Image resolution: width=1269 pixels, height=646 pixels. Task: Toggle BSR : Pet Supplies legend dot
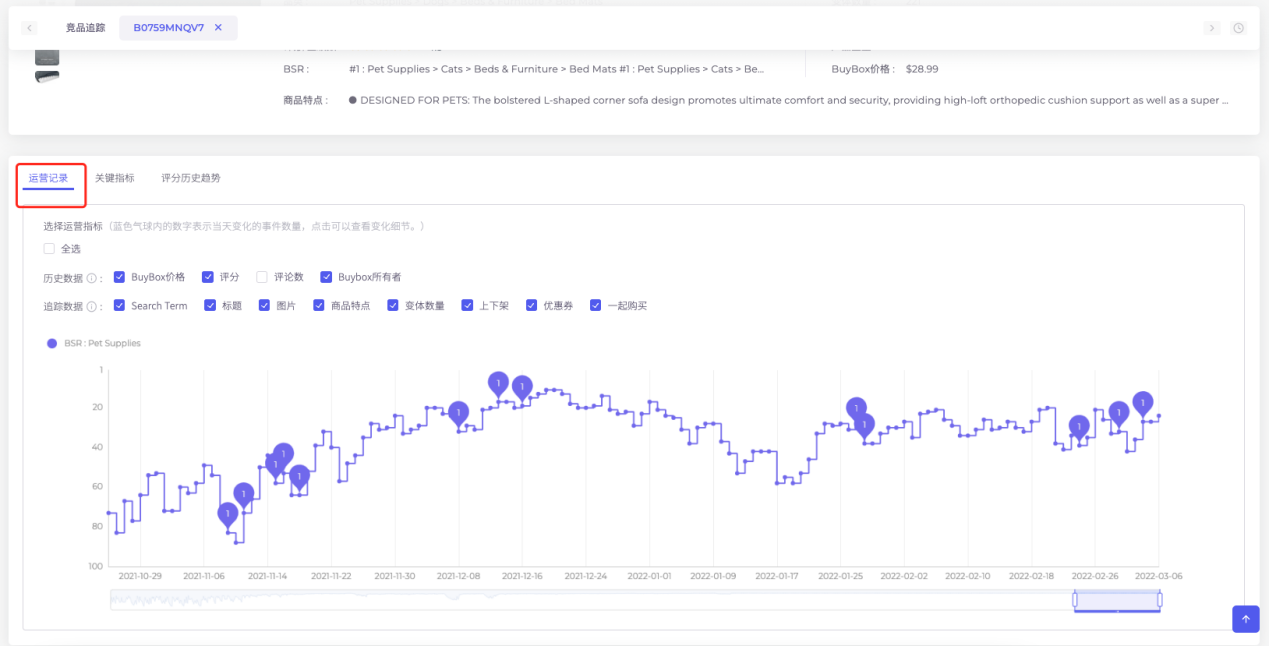pyautogui.click(x=52, y=343)
